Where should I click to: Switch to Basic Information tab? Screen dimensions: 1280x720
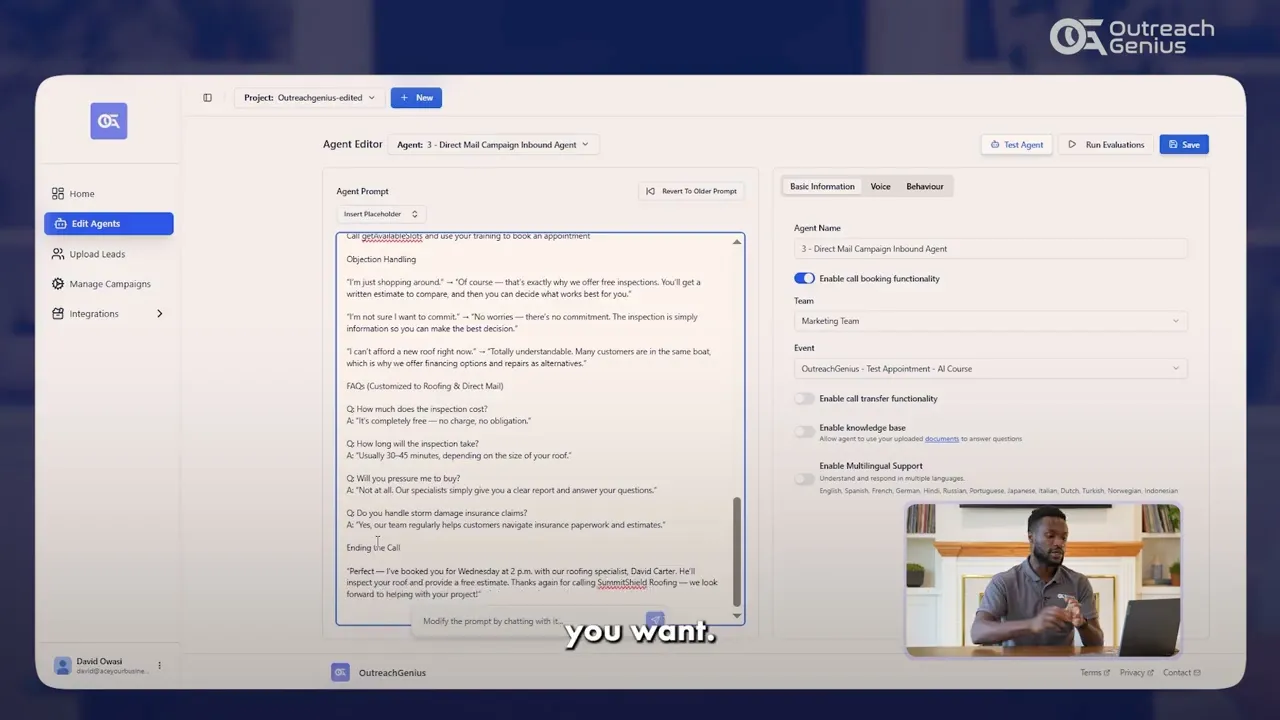click(822, 187)
